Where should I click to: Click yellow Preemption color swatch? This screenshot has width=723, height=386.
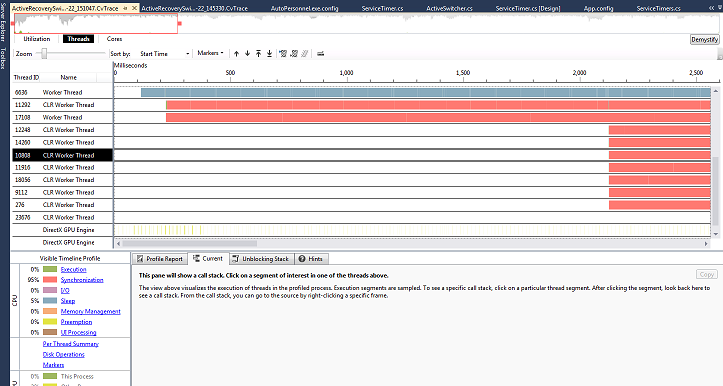[50, 322]
